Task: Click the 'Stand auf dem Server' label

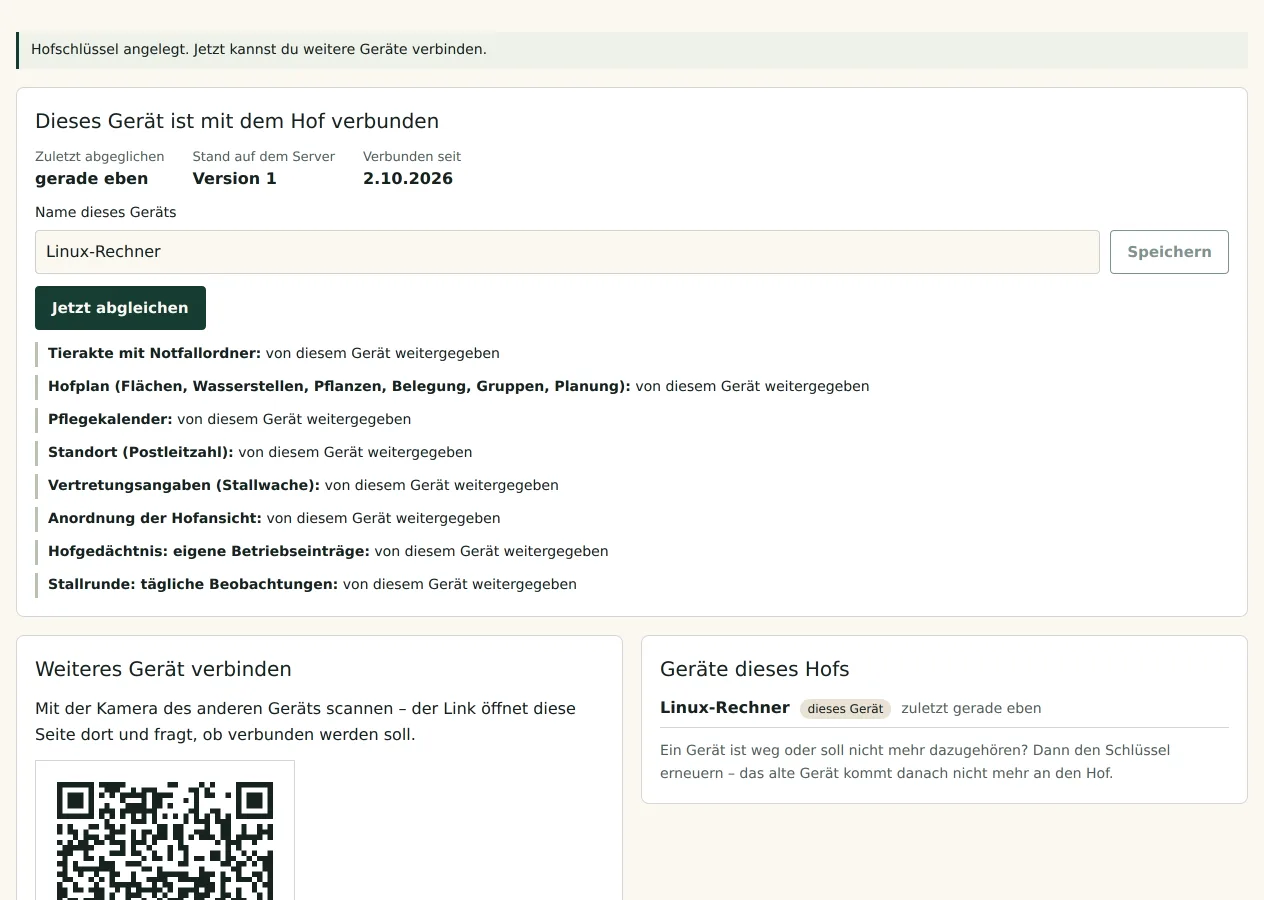Action: pos(264,157)
